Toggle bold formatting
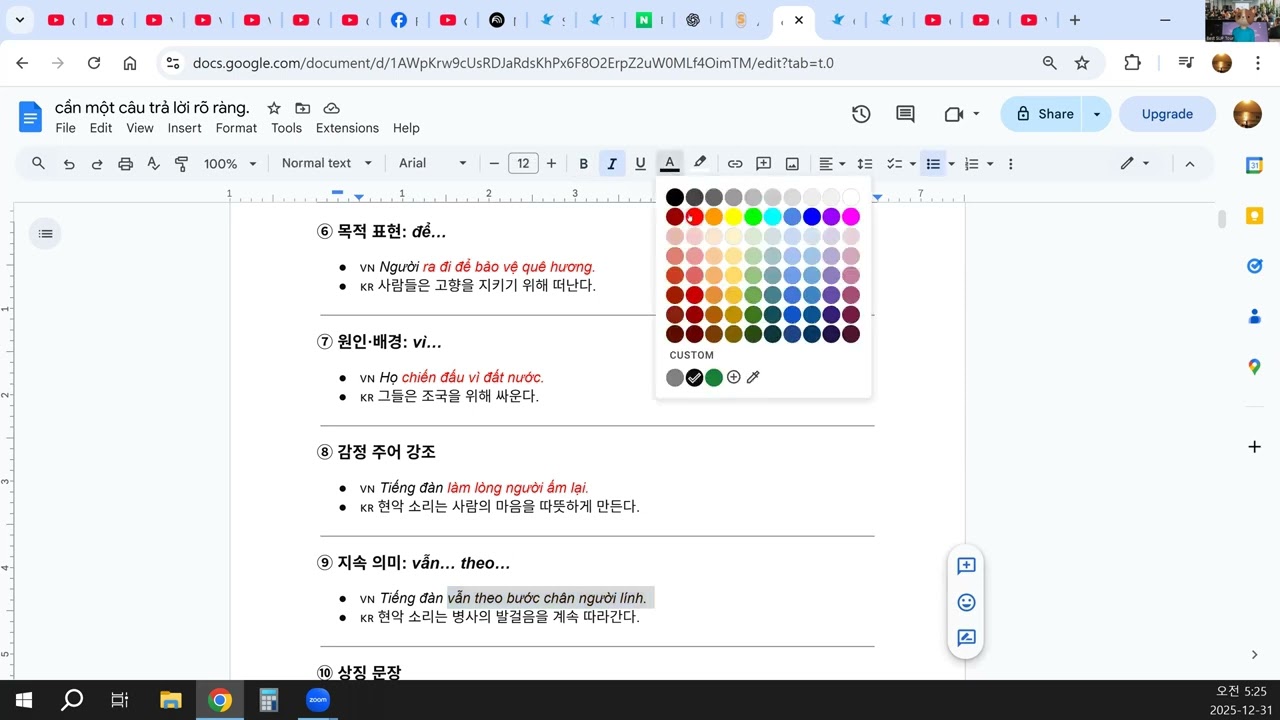This screenshot has height=720, width=1280. 584,164
